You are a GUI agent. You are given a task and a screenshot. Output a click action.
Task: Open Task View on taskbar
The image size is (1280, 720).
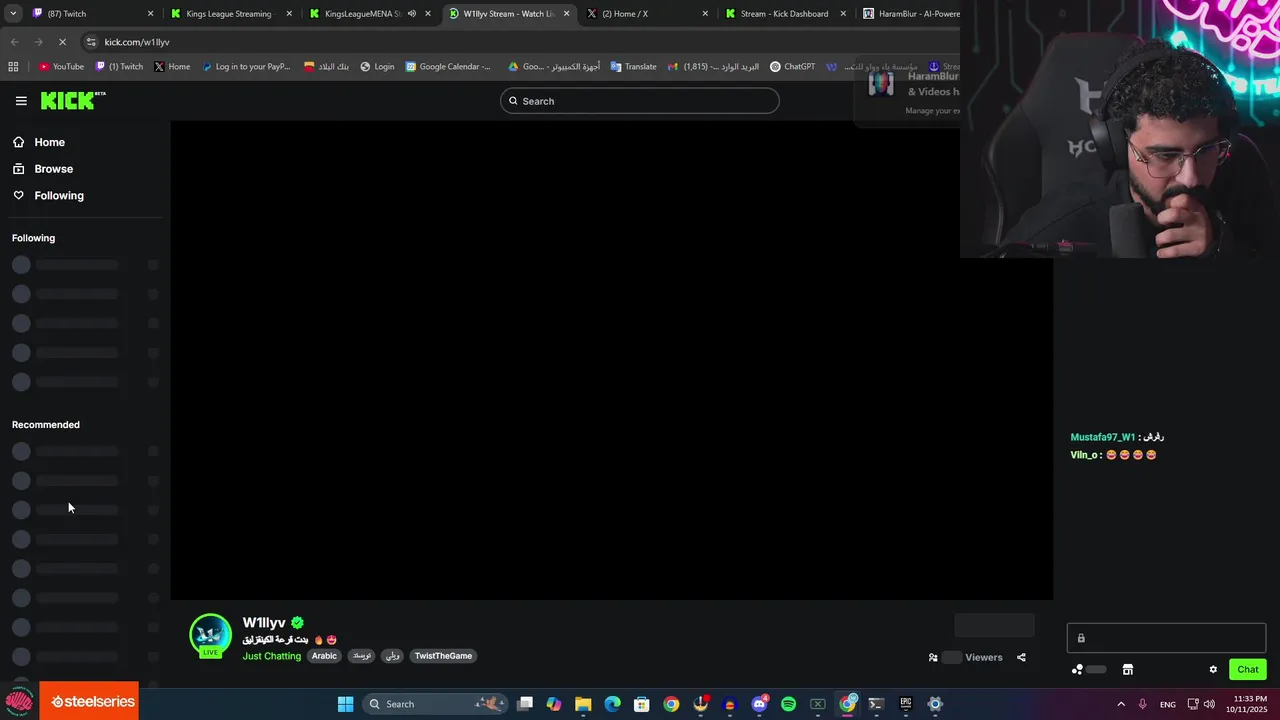pyautogui.click(x=525, y=704)
